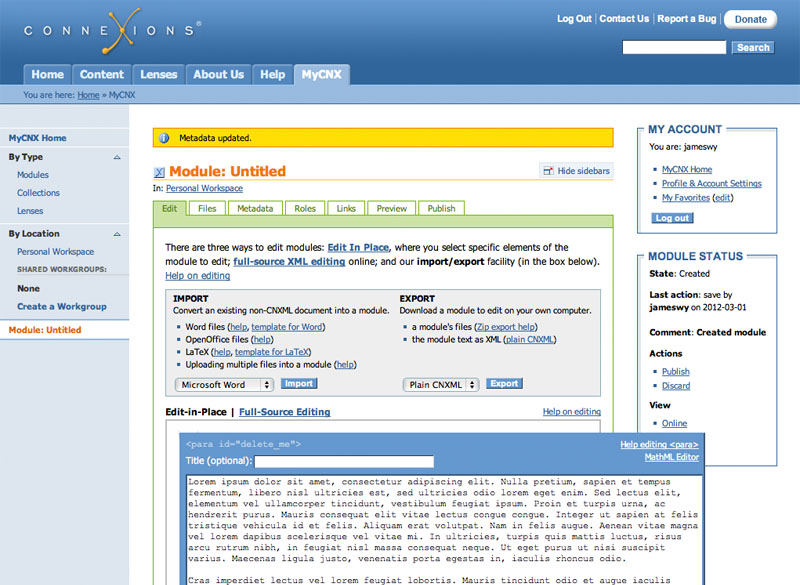This screenshot has width=800, height=585.
Task: Go to the Lenses navigation tab
Action: (158, 74)
